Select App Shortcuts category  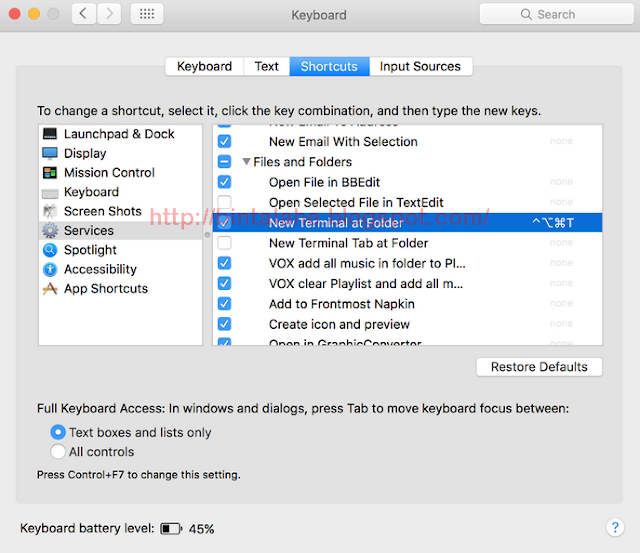coord(120,289)
